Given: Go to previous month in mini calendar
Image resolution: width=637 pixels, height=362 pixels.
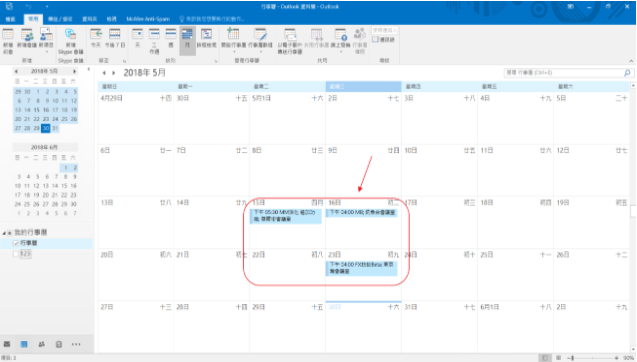Looking at the screenshot, I should point(16,72).
